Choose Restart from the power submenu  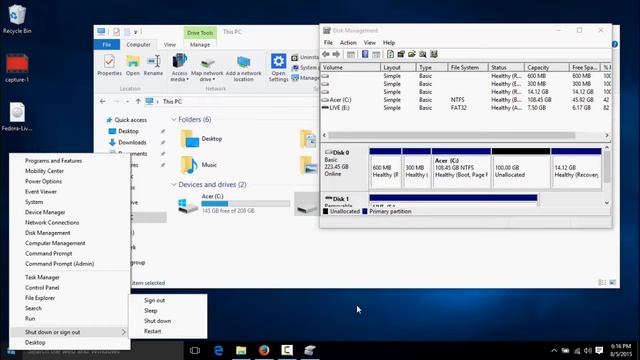(153, 331)
